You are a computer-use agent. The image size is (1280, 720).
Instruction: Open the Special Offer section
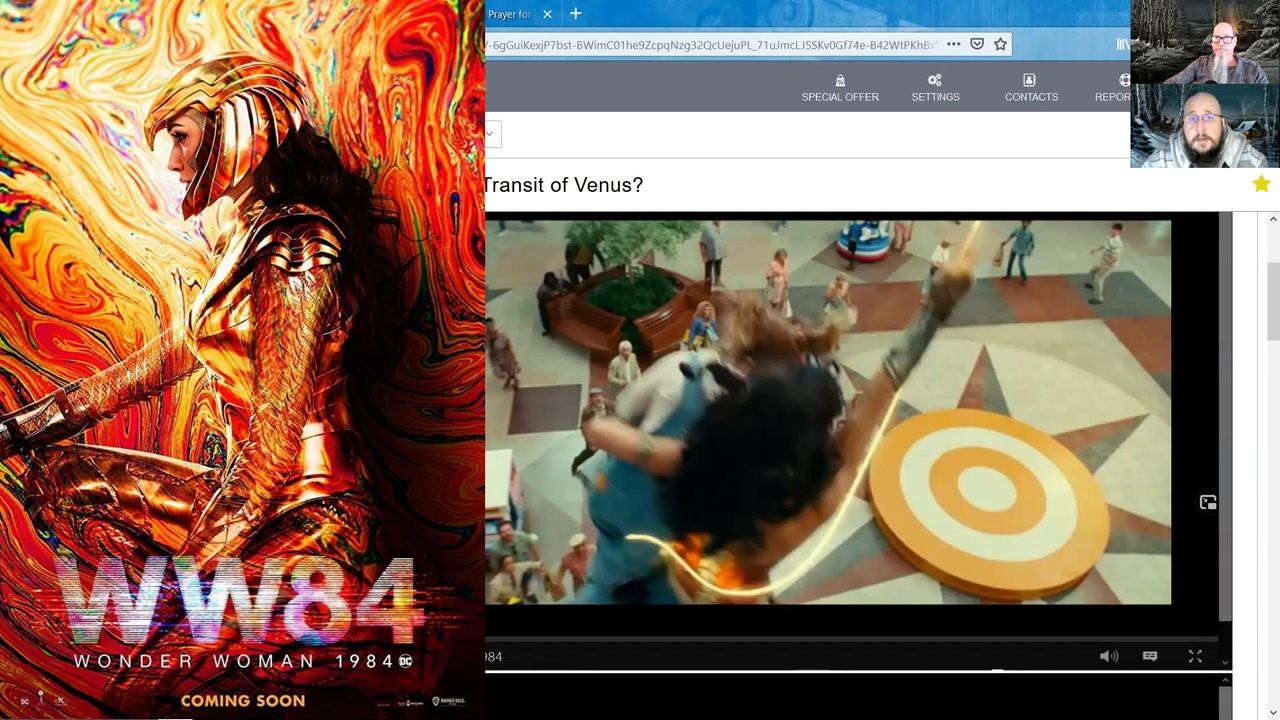coord(839,88)
